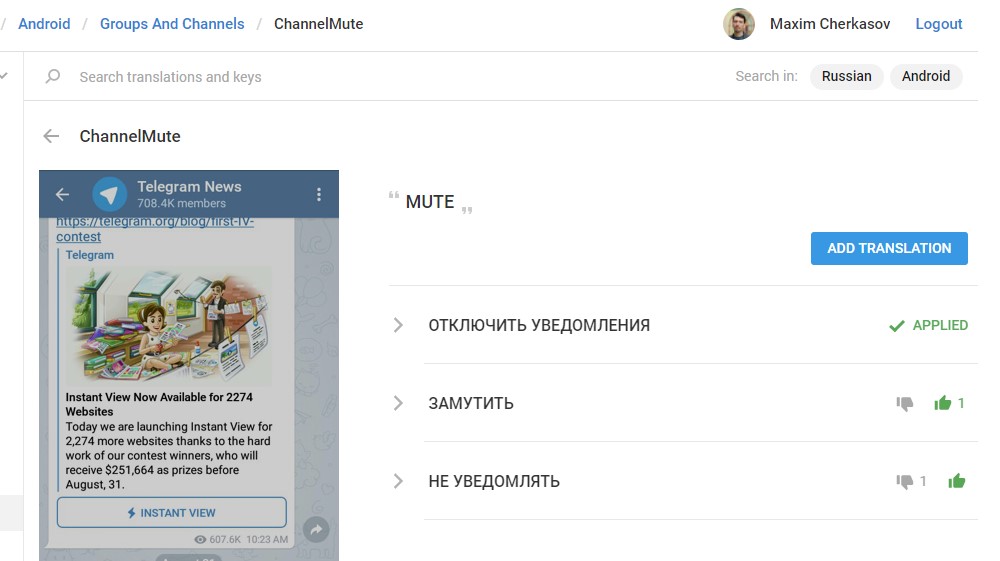Go back using arrow beside ChannelMute heading

coord(51,136)
